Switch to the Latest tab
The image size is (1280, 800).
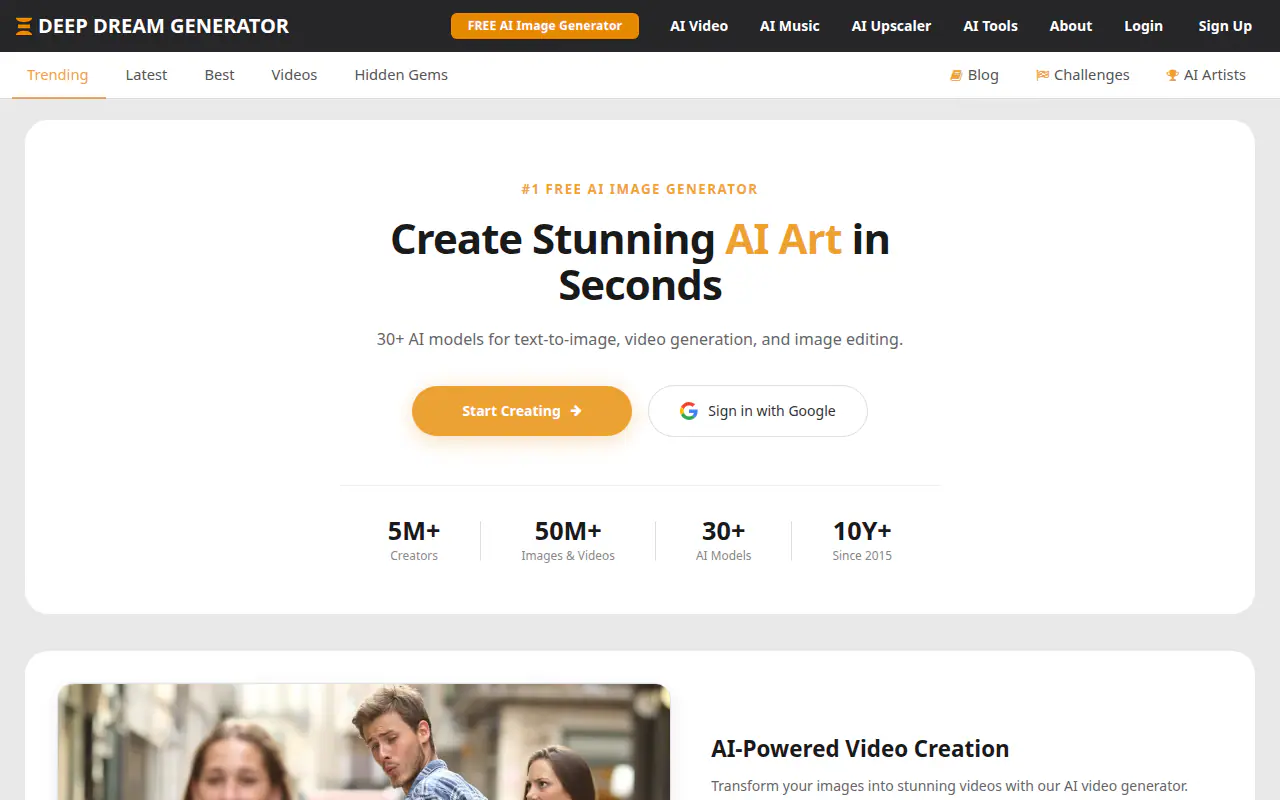(x=146, y=75)
